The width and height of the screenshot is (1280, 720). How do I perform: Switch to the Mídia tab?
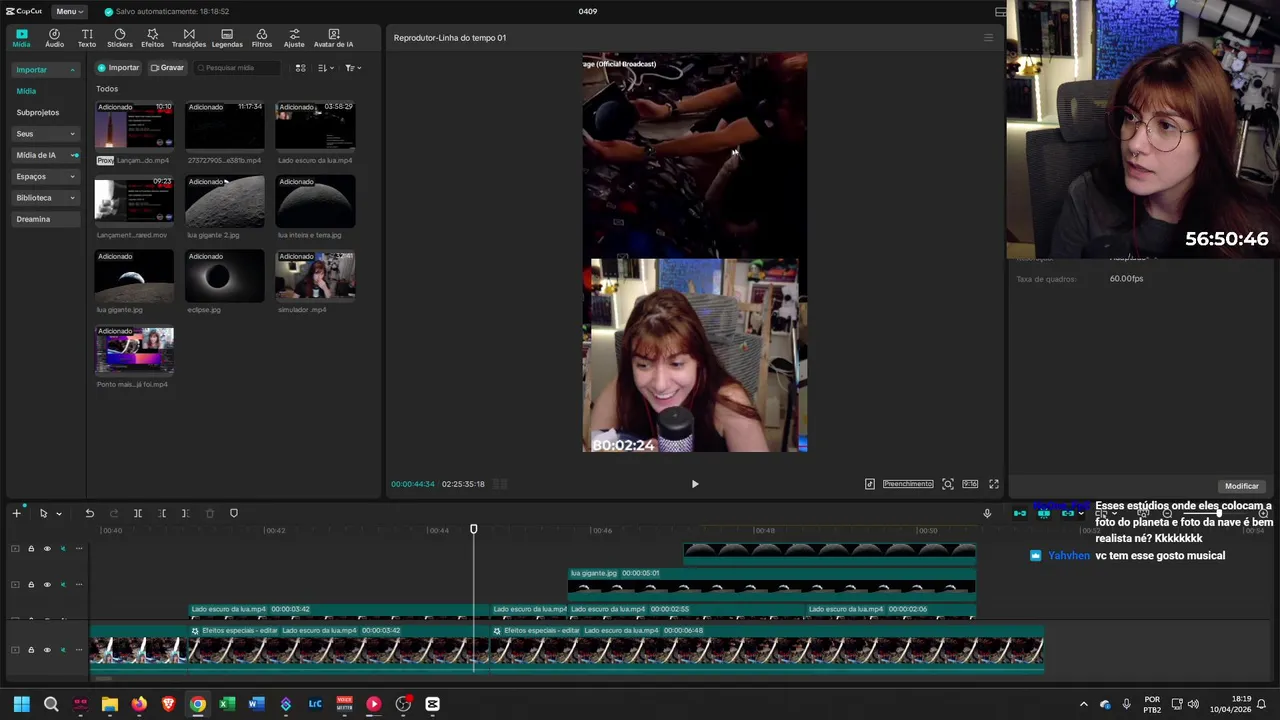click(21, 38)
